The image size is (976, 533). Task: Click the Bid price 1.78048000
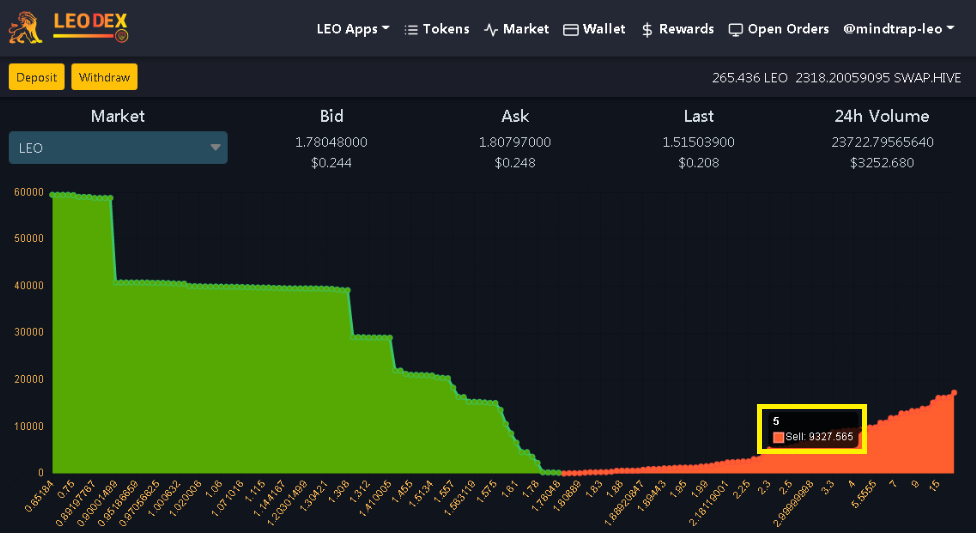point(331,142)
